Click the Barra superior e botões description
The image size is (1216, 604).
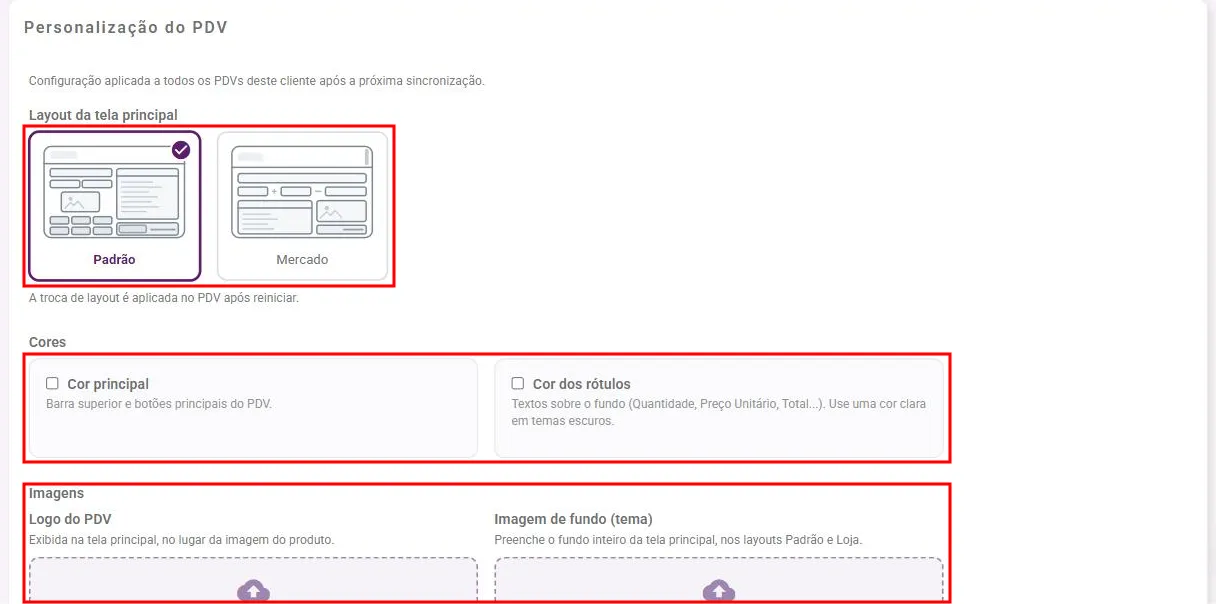[x=159, y=405]
